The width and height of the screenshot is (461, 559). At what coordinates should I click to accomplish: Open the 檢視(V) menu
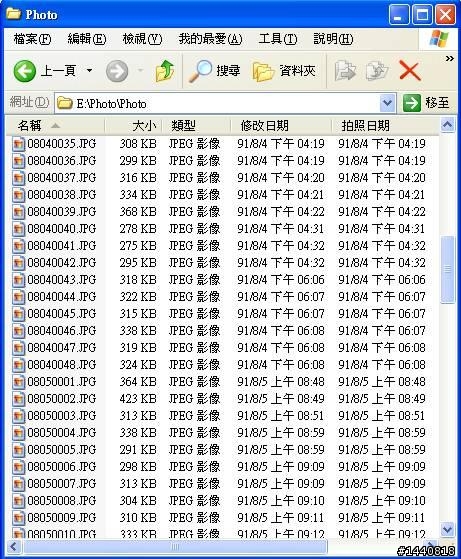(142, 39)
